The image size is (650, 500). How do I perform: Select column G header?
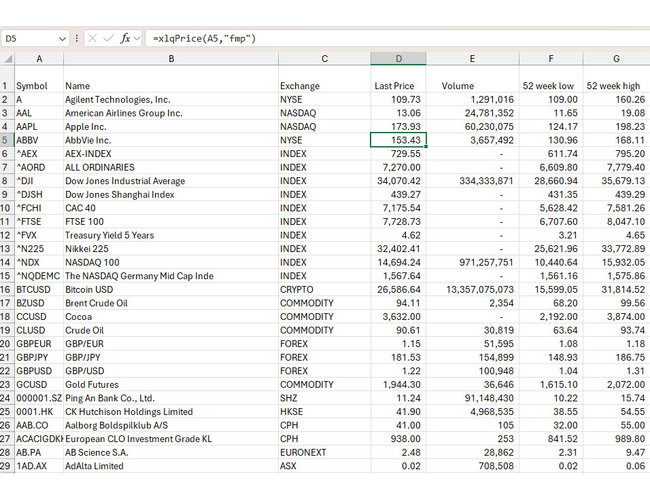click(616, 59)
